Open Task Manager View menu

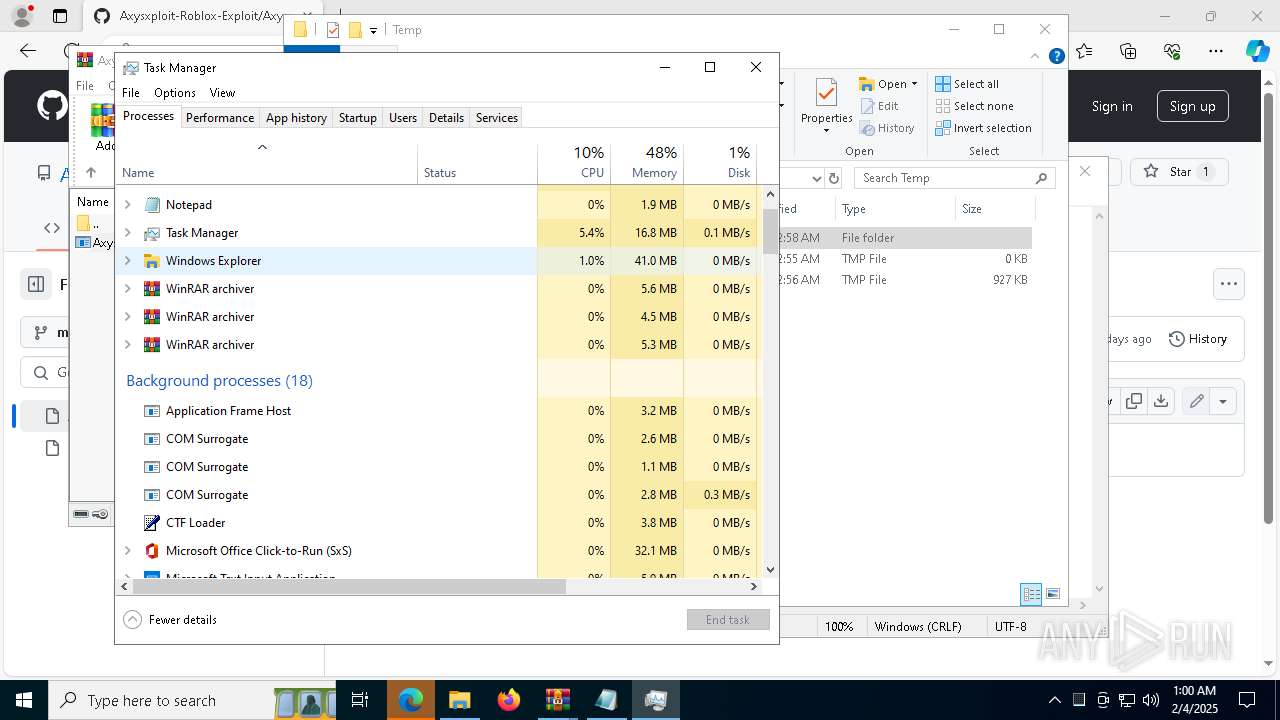point(222,92)
